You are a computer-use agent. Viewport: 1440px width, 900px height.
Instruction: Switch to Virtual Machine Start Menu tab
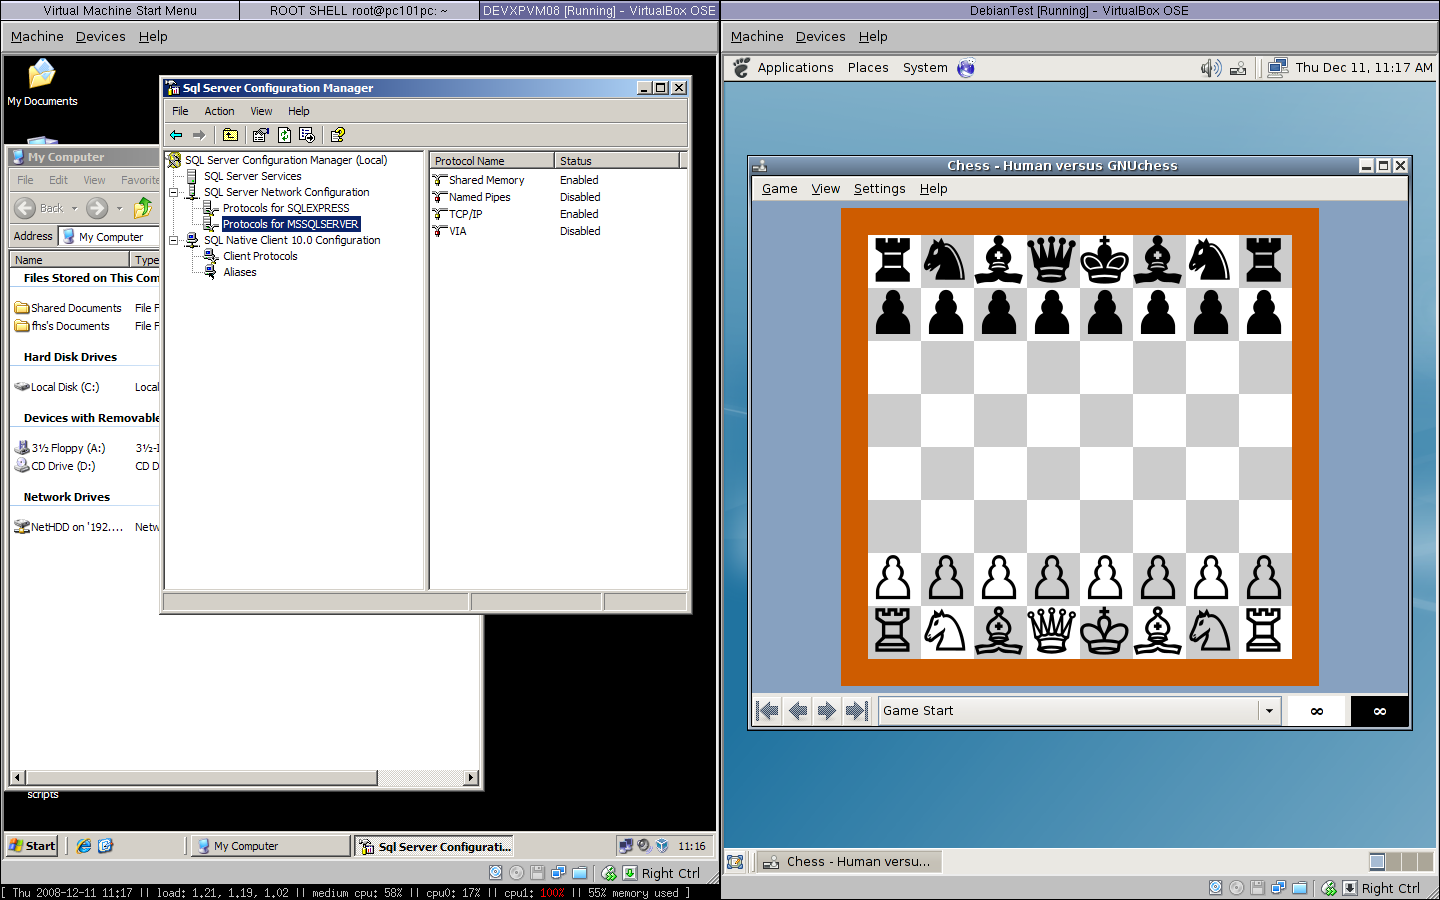point(120,11)
